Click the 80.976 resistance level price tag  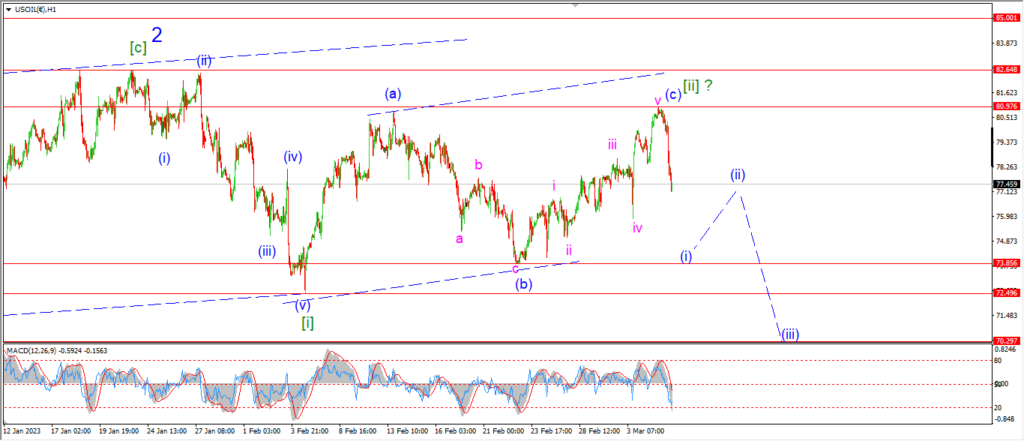pos(1004,106)
